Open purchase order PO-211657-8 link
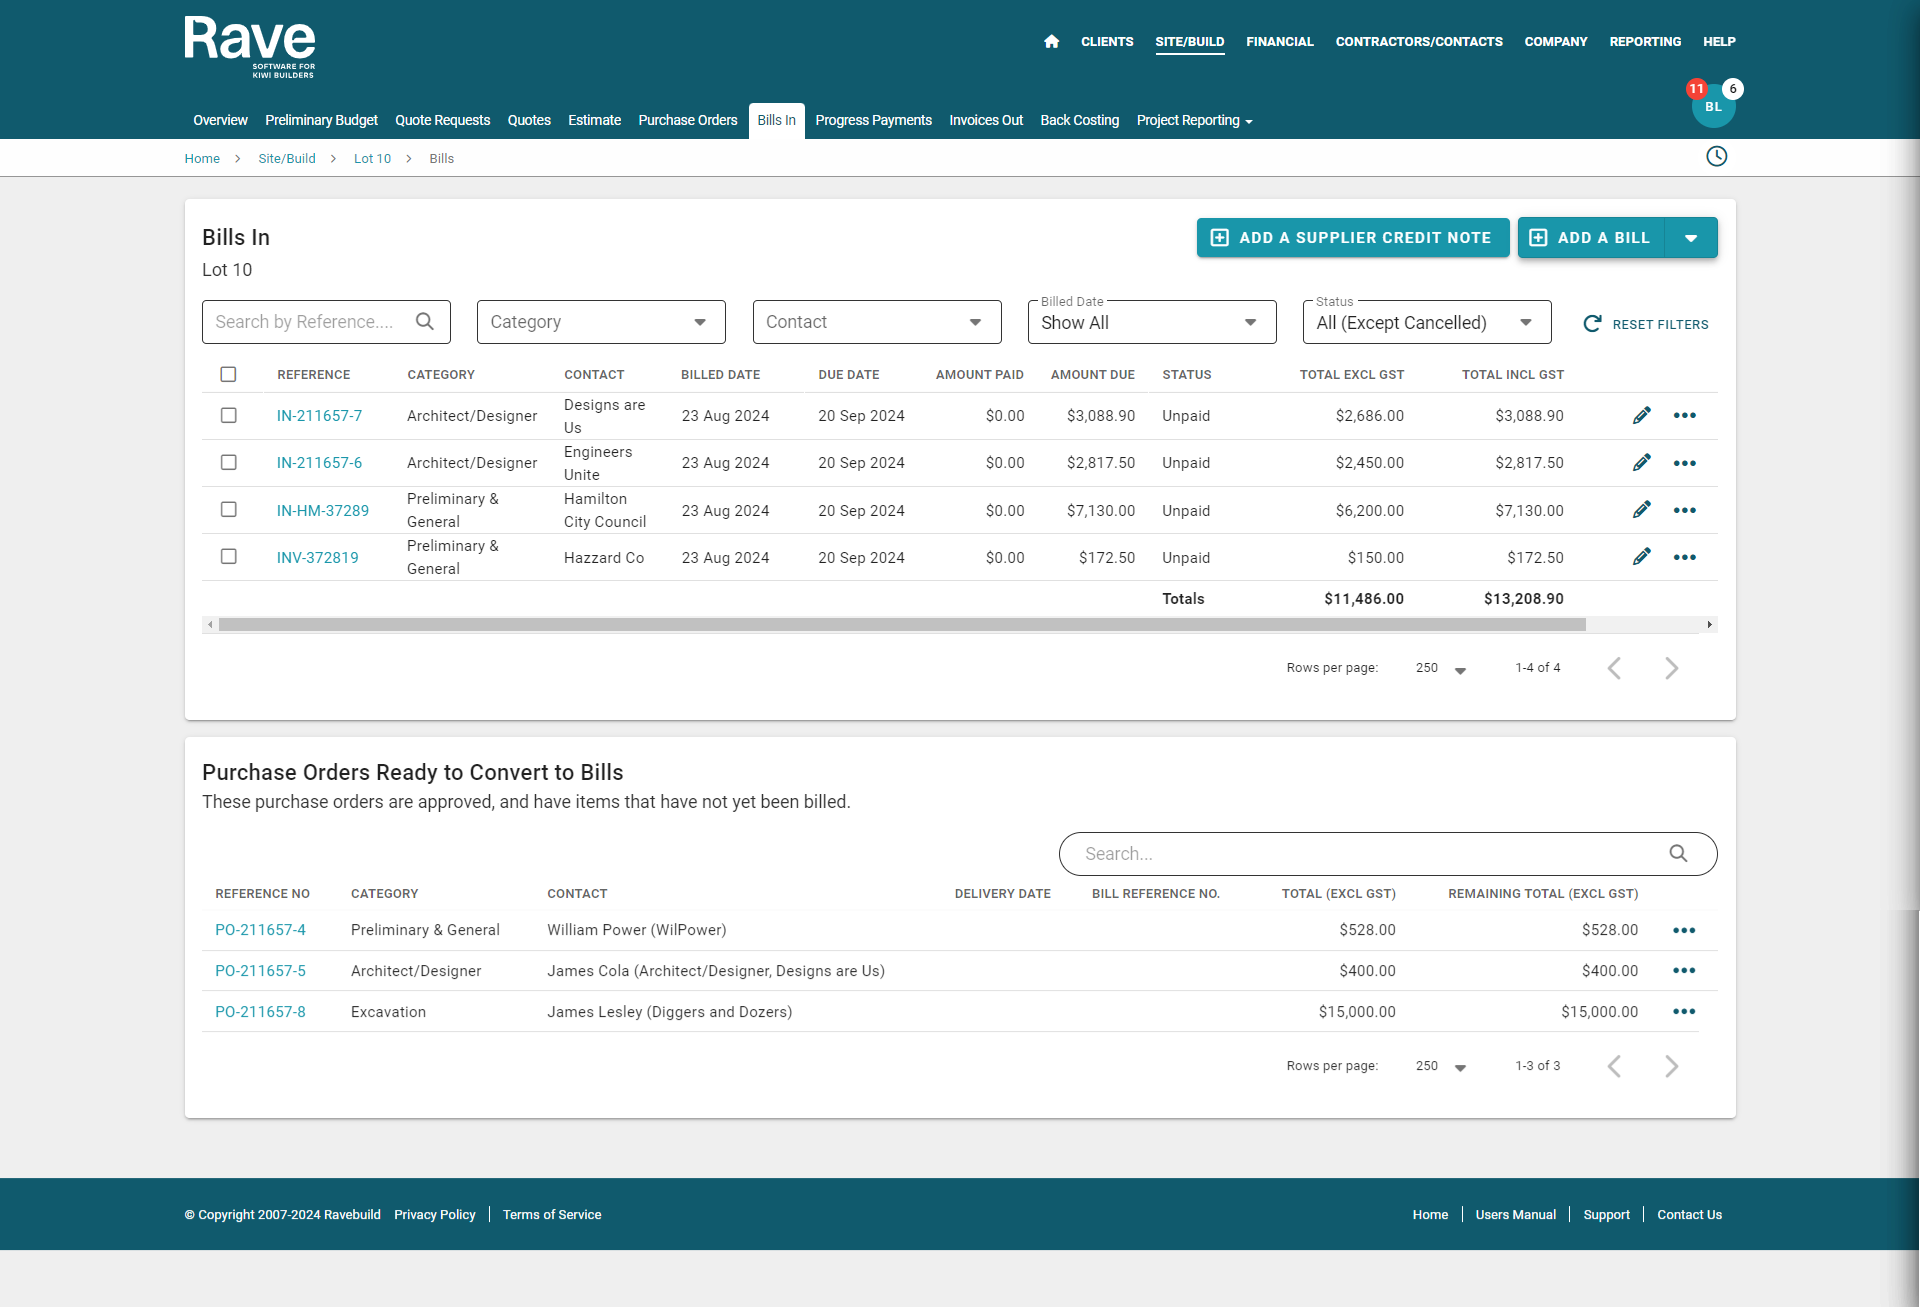 tap(260, 1012)
